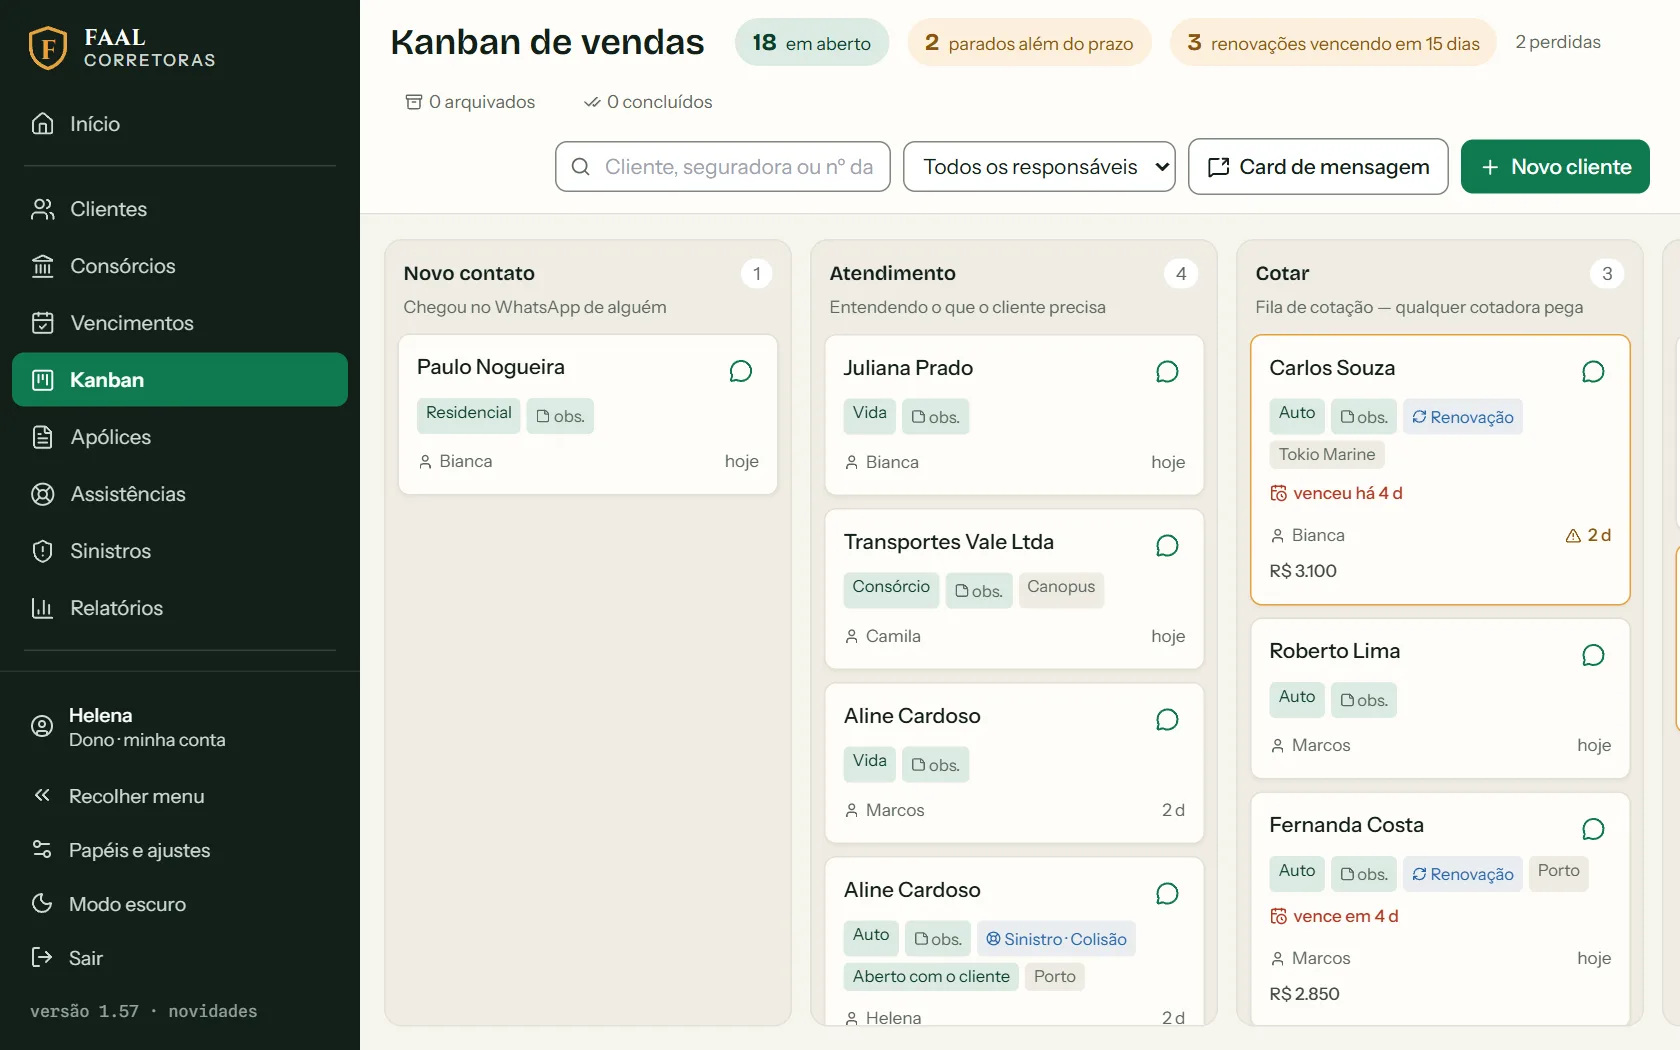Go to Início in sidebar

coord(180,124)
